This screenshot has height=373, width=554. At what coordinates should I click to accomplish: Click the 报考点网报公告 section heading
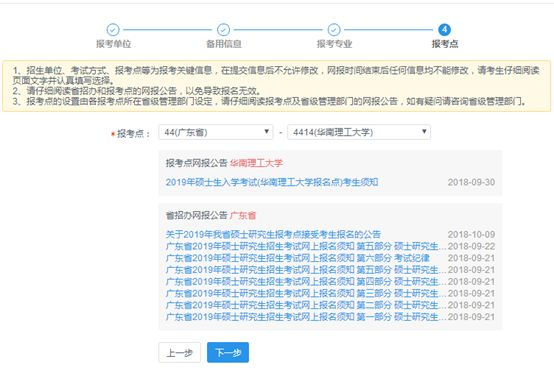(196, 163)
